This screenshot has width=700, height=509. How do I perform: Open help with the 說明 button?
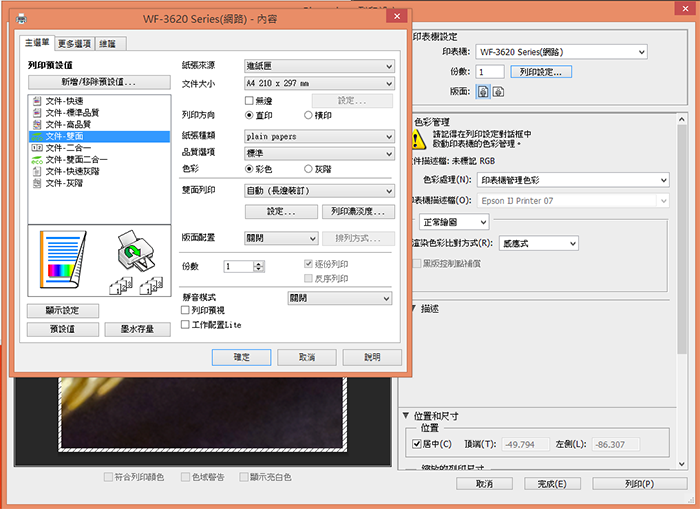point(372,357)
